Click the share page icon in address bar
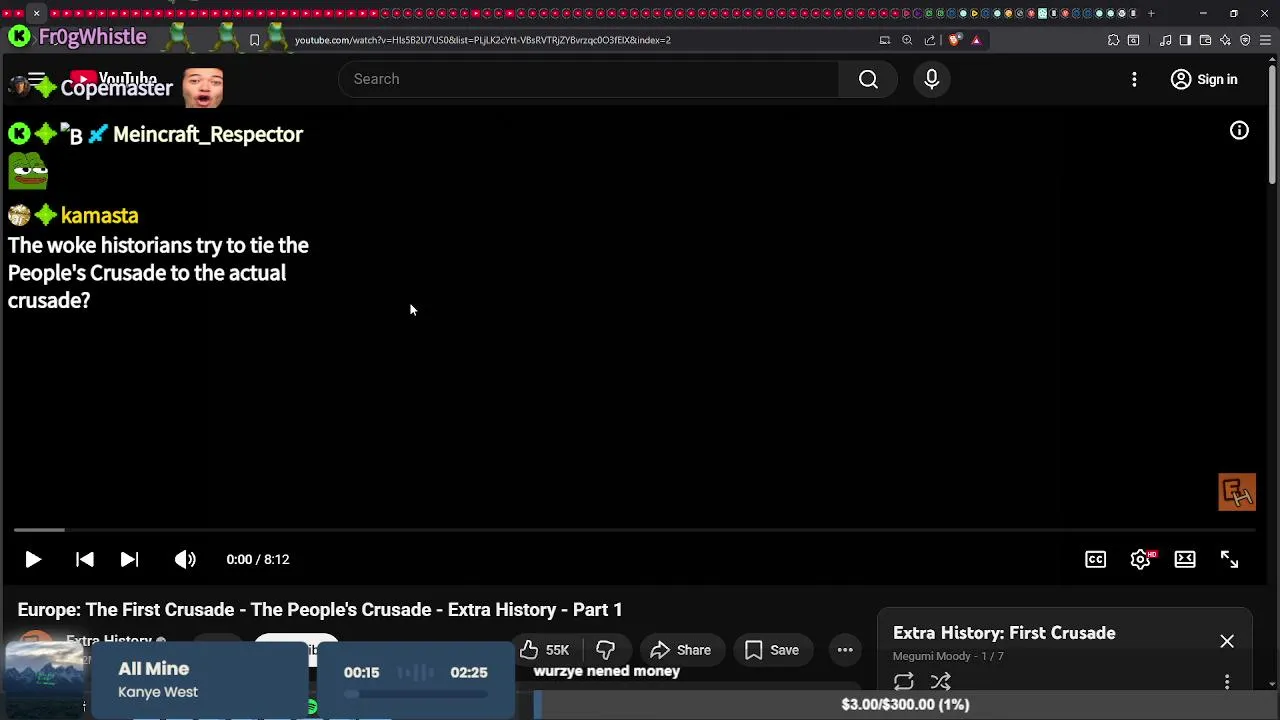 [930, 40]
